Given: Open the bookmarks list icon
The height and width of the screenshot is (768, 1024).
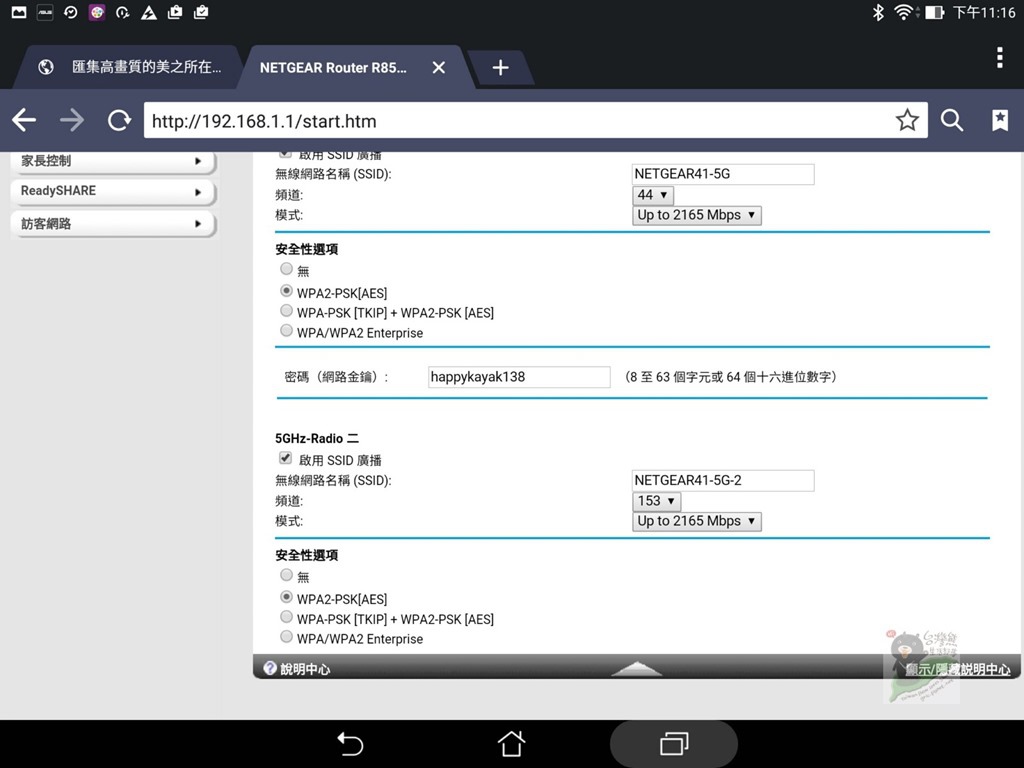Looking at the screenshot, I should pyautogui.click(x=1000, y=120).
